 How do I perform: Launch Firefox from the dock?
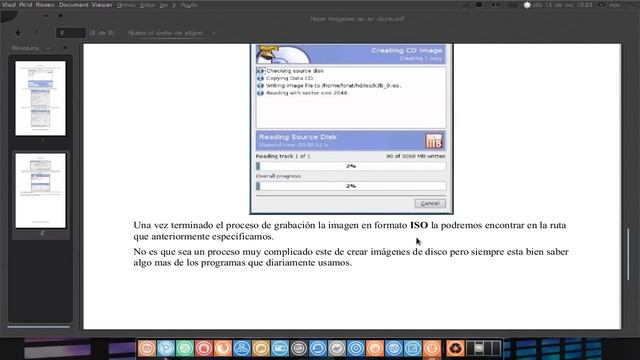(222, 349)
